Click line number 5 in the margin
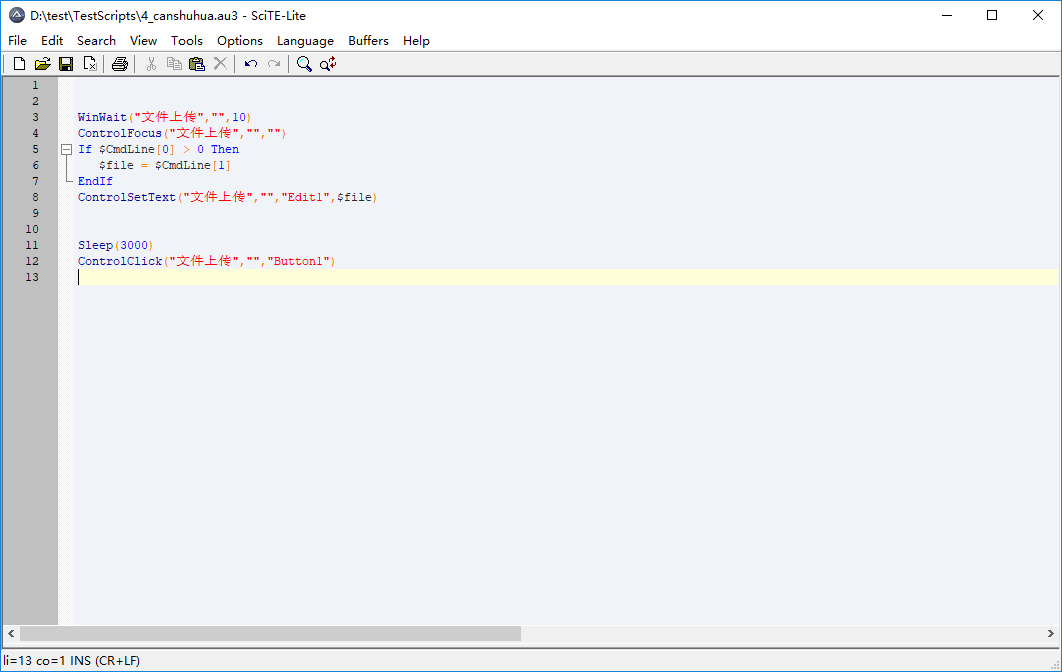The width and height of the screenshot is (1062, 672). click(35, 148)
